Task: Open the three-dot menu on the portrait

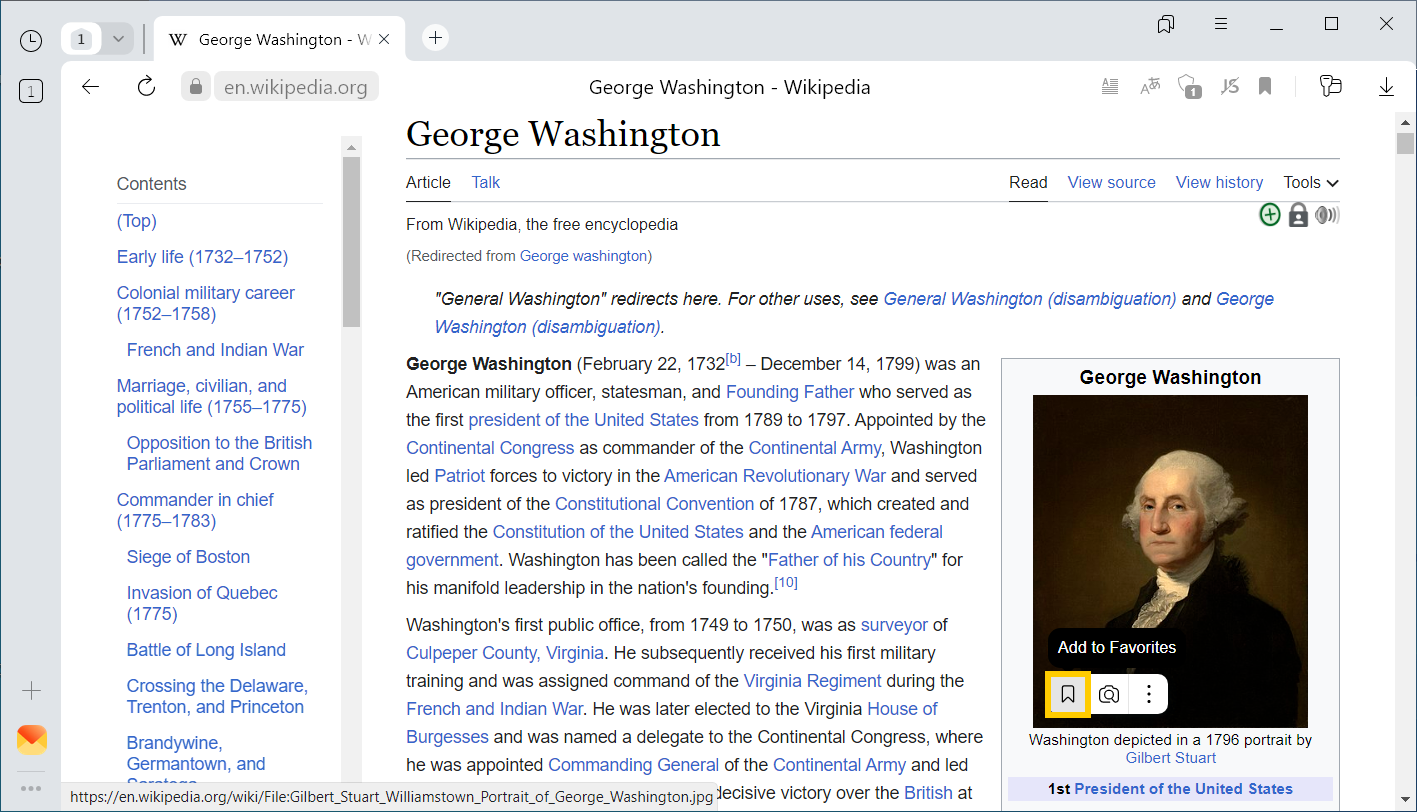Action: pyautogui.click(x=1149, y=694)
